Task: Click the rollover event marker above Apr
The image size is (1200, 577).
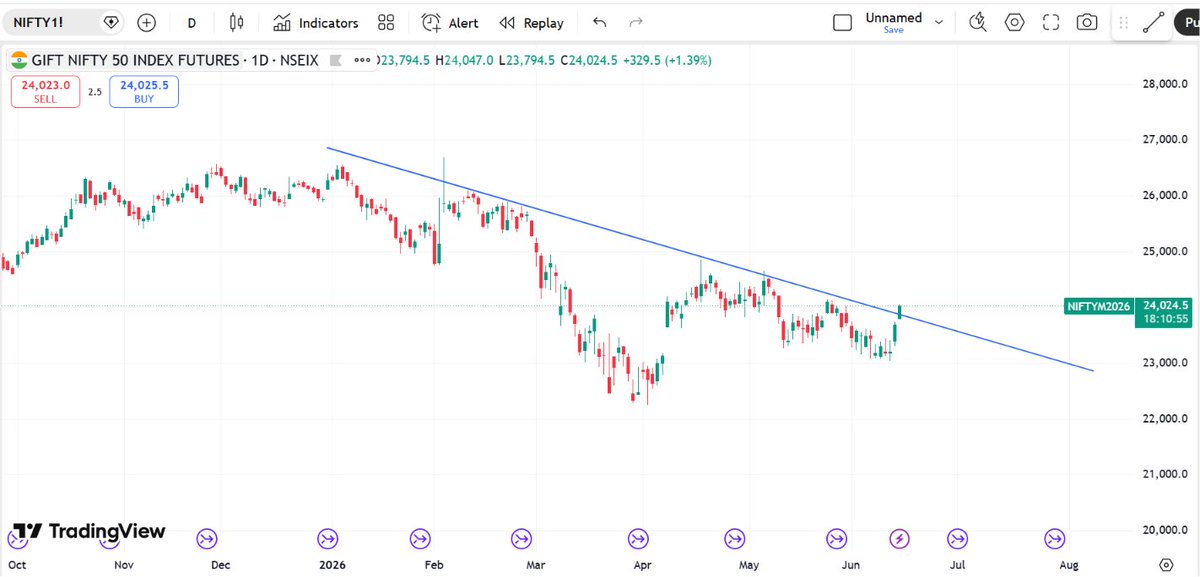Action: tap(636, 539)
